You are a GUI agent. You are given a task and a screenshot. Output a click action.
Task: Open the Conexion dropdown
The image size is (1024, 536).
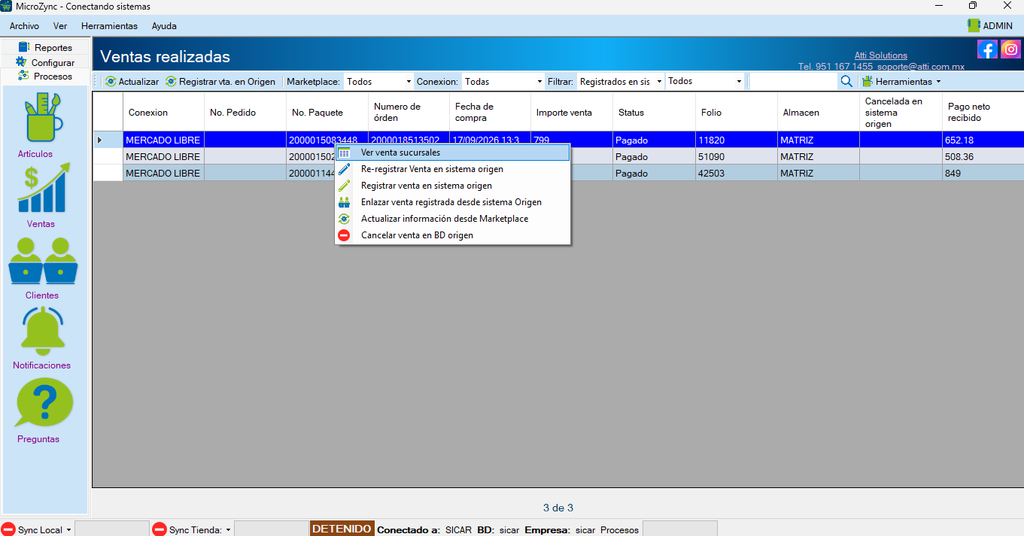pyautogui.click(x=503, y=82)
